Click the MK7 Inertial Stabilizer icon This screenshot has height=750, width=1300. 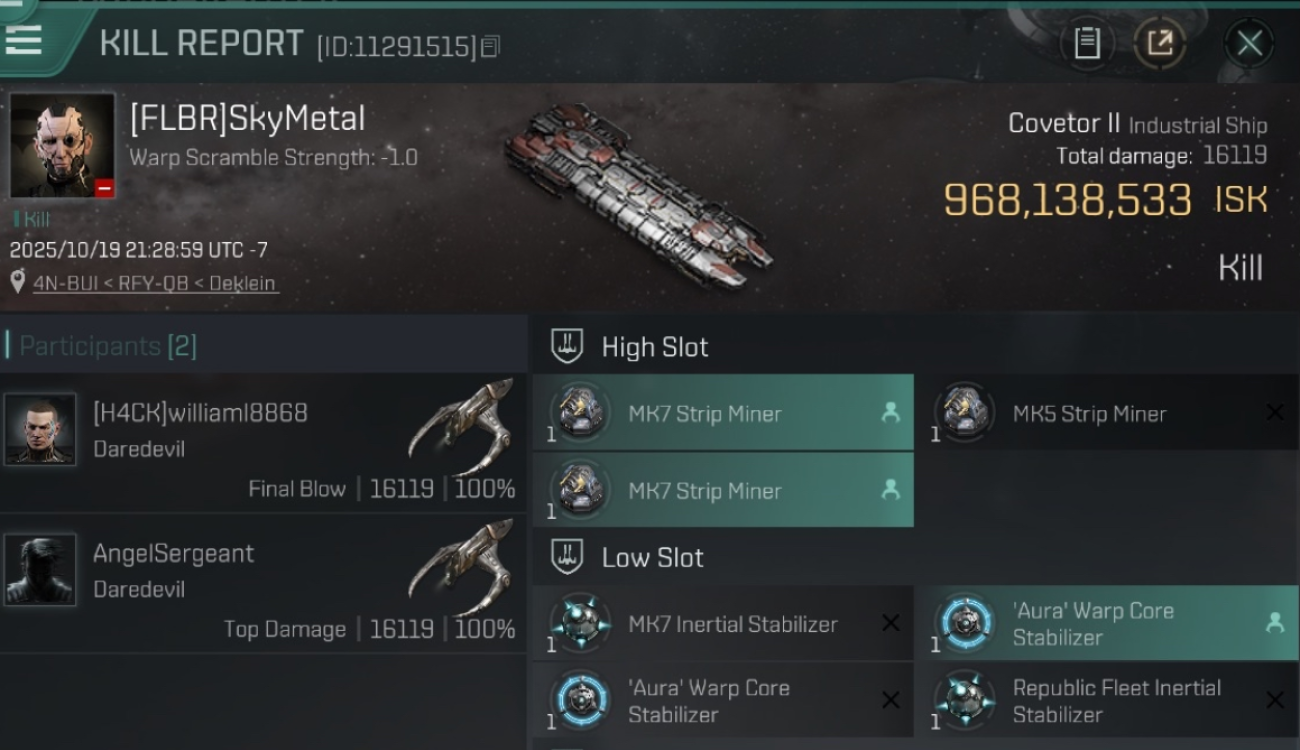coord(581,624)
